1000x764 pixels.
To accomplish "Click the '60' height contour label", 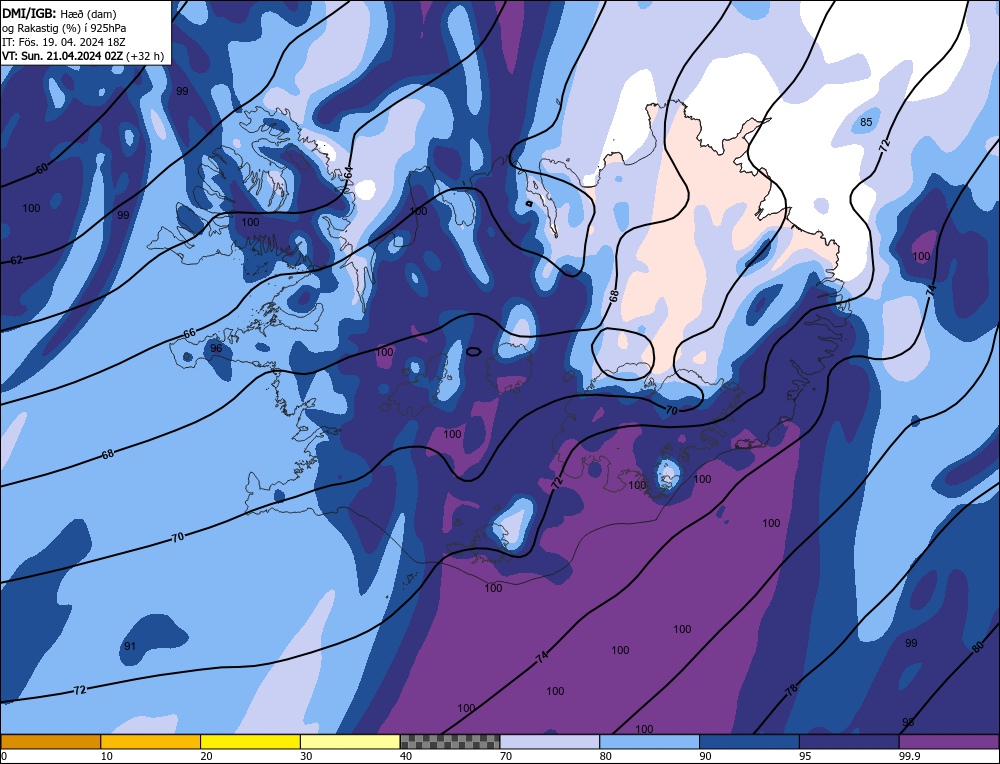I will [42, 168].
